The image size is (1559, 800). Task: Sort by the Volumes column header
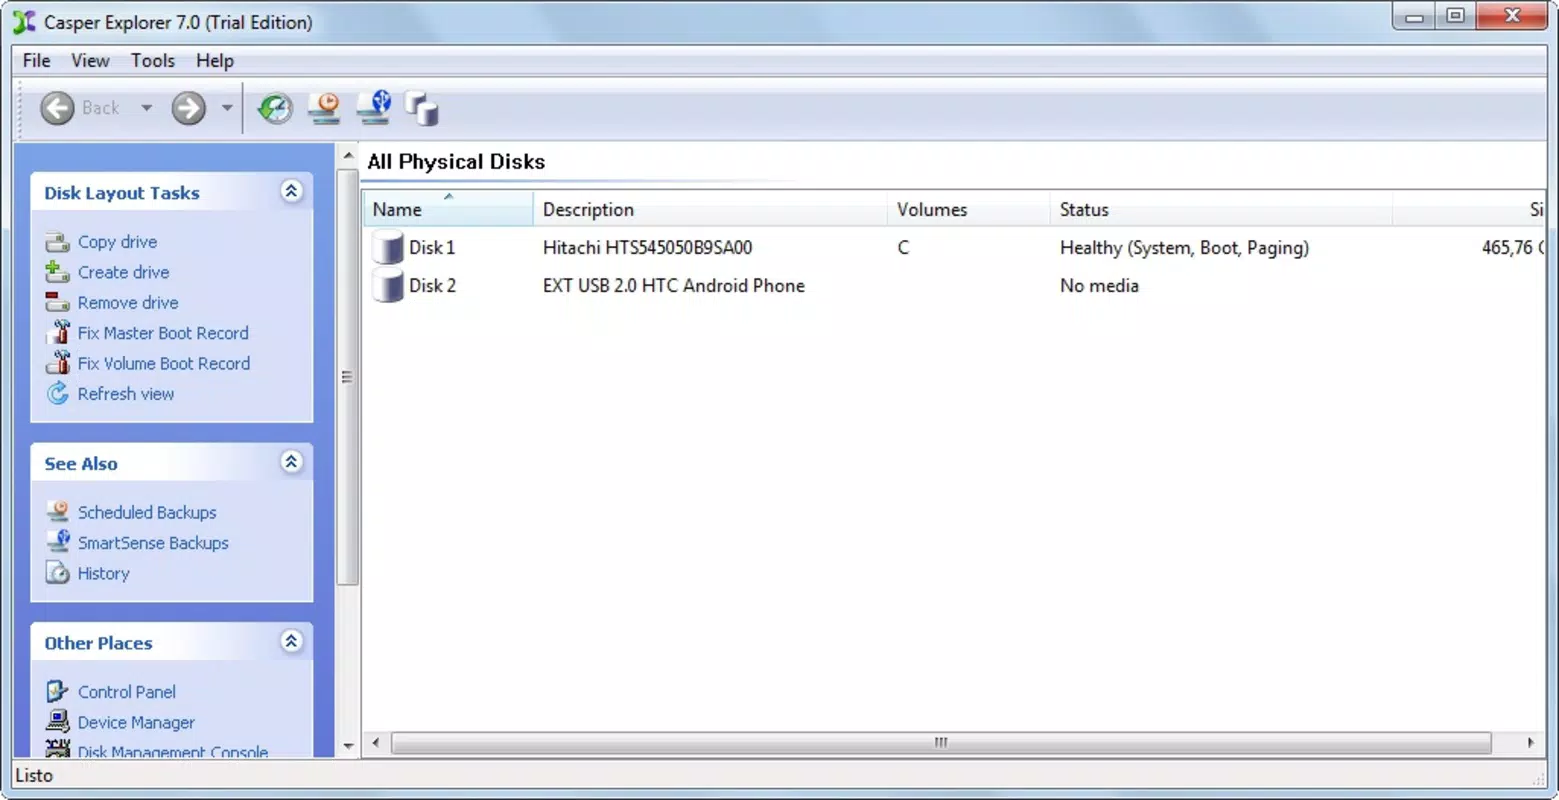coord(968,209)
